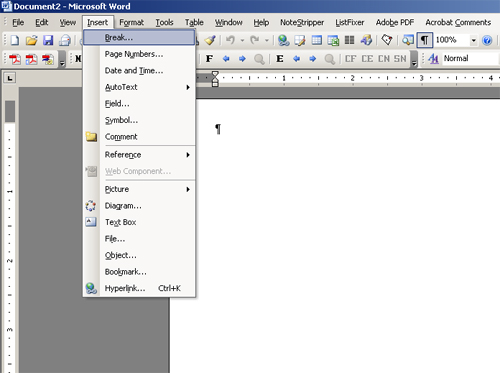Click the Format Painter brush icon

coord(210,40)
